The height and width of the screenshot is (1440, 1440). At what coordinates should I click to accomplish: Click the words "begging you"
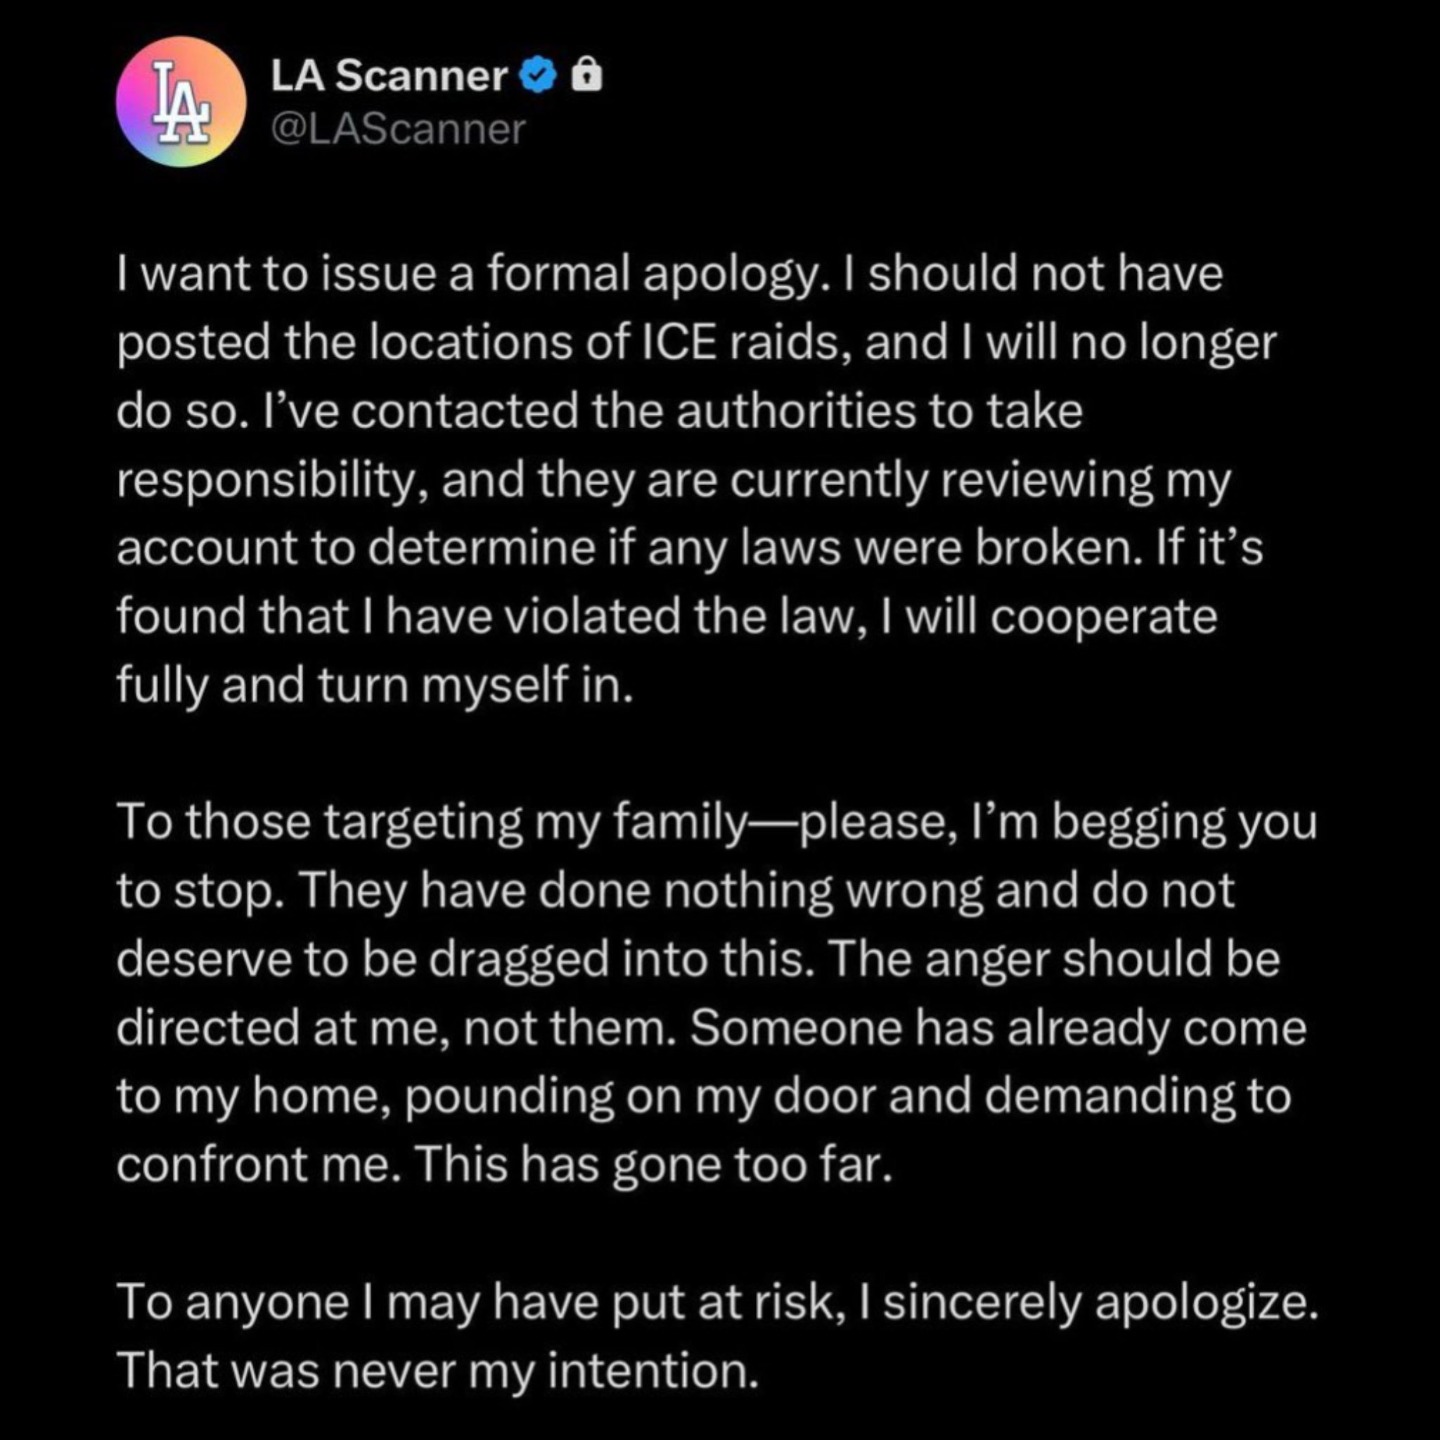point(1185,823)
